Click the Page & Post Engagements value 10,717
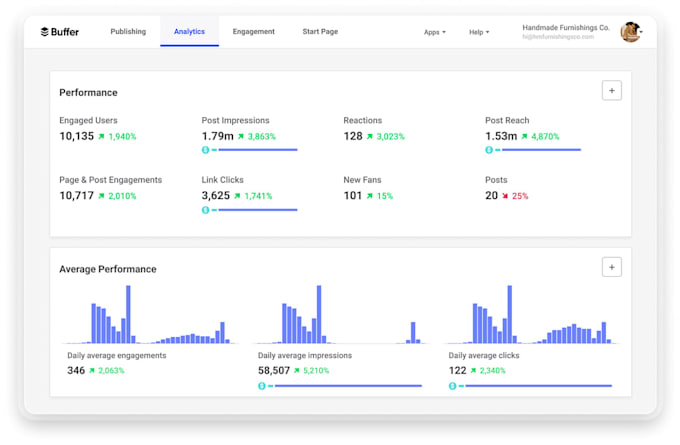This screenshot has width=680, height=445. [x=76, y=196]
